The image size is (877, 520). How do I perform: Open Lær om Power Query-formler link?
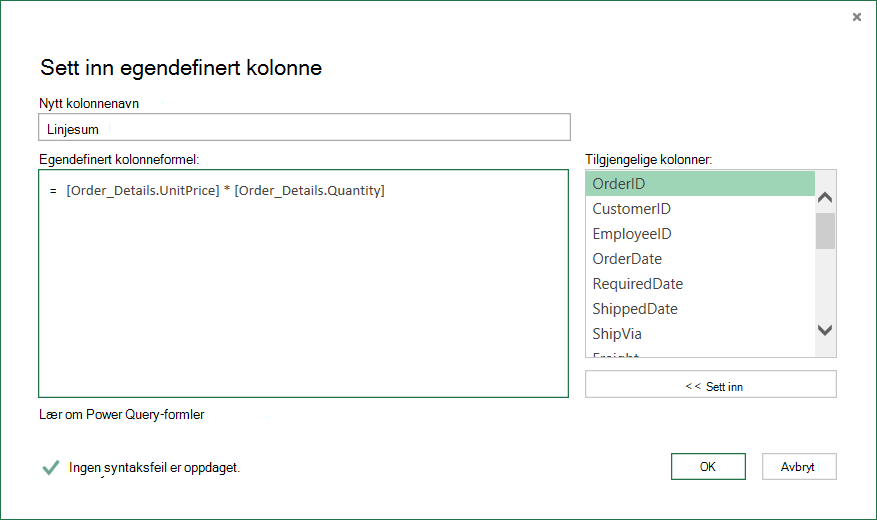click(x=121, y=414)
